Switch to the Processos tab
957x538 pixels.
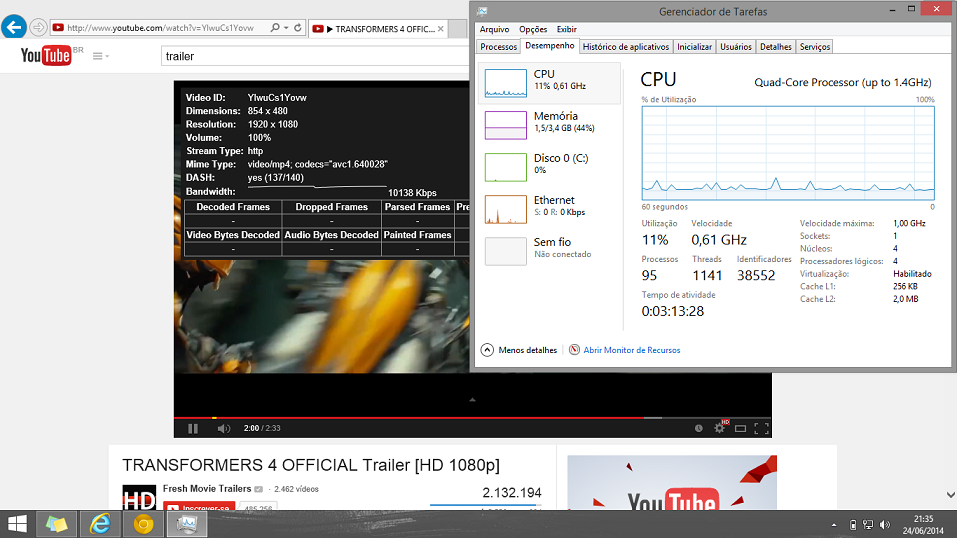click(x=499, y=47)
